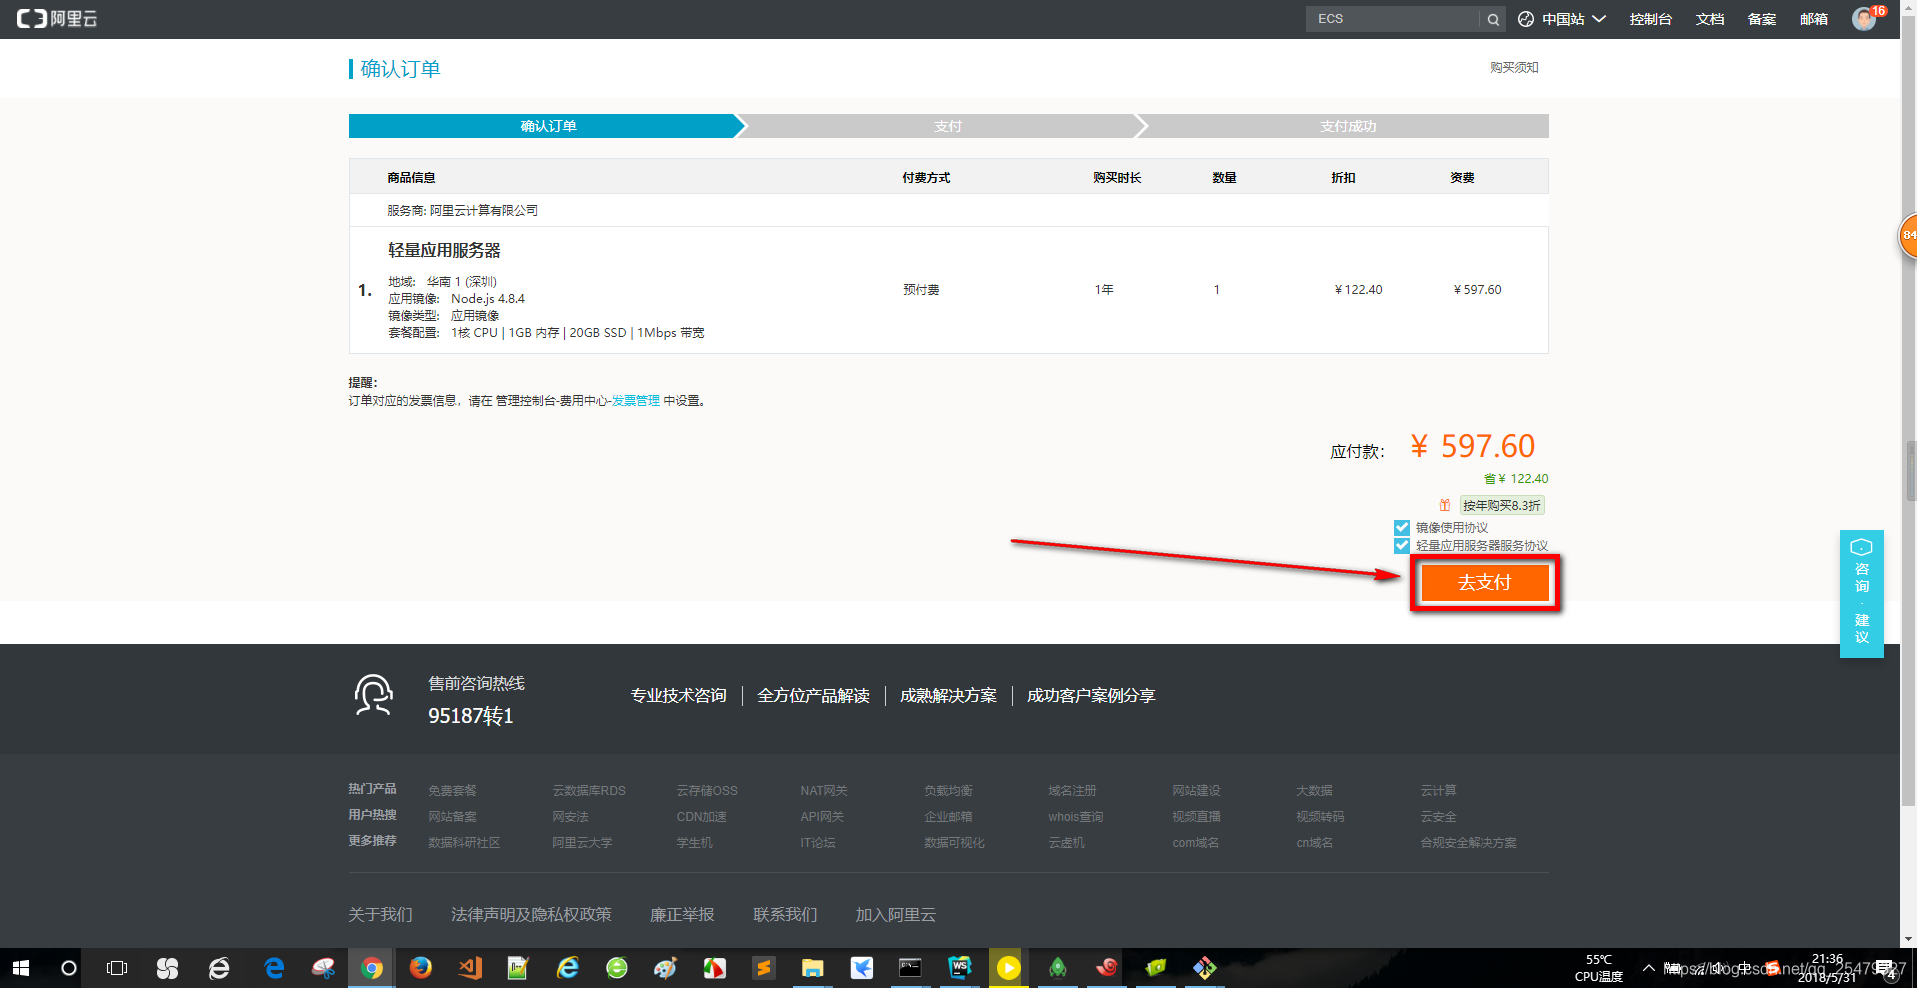Expand the 中国站 region dropdown
This screenshot has width=1917, height=988.
1572,19
